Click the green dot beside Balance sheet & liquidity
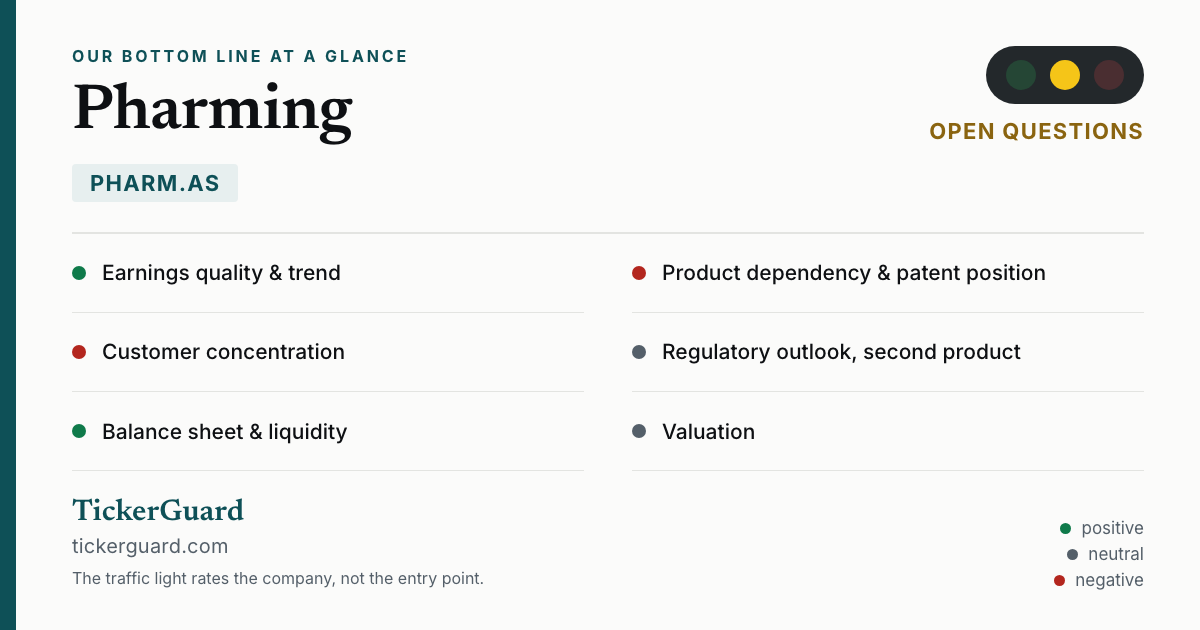 coord(79,432)
